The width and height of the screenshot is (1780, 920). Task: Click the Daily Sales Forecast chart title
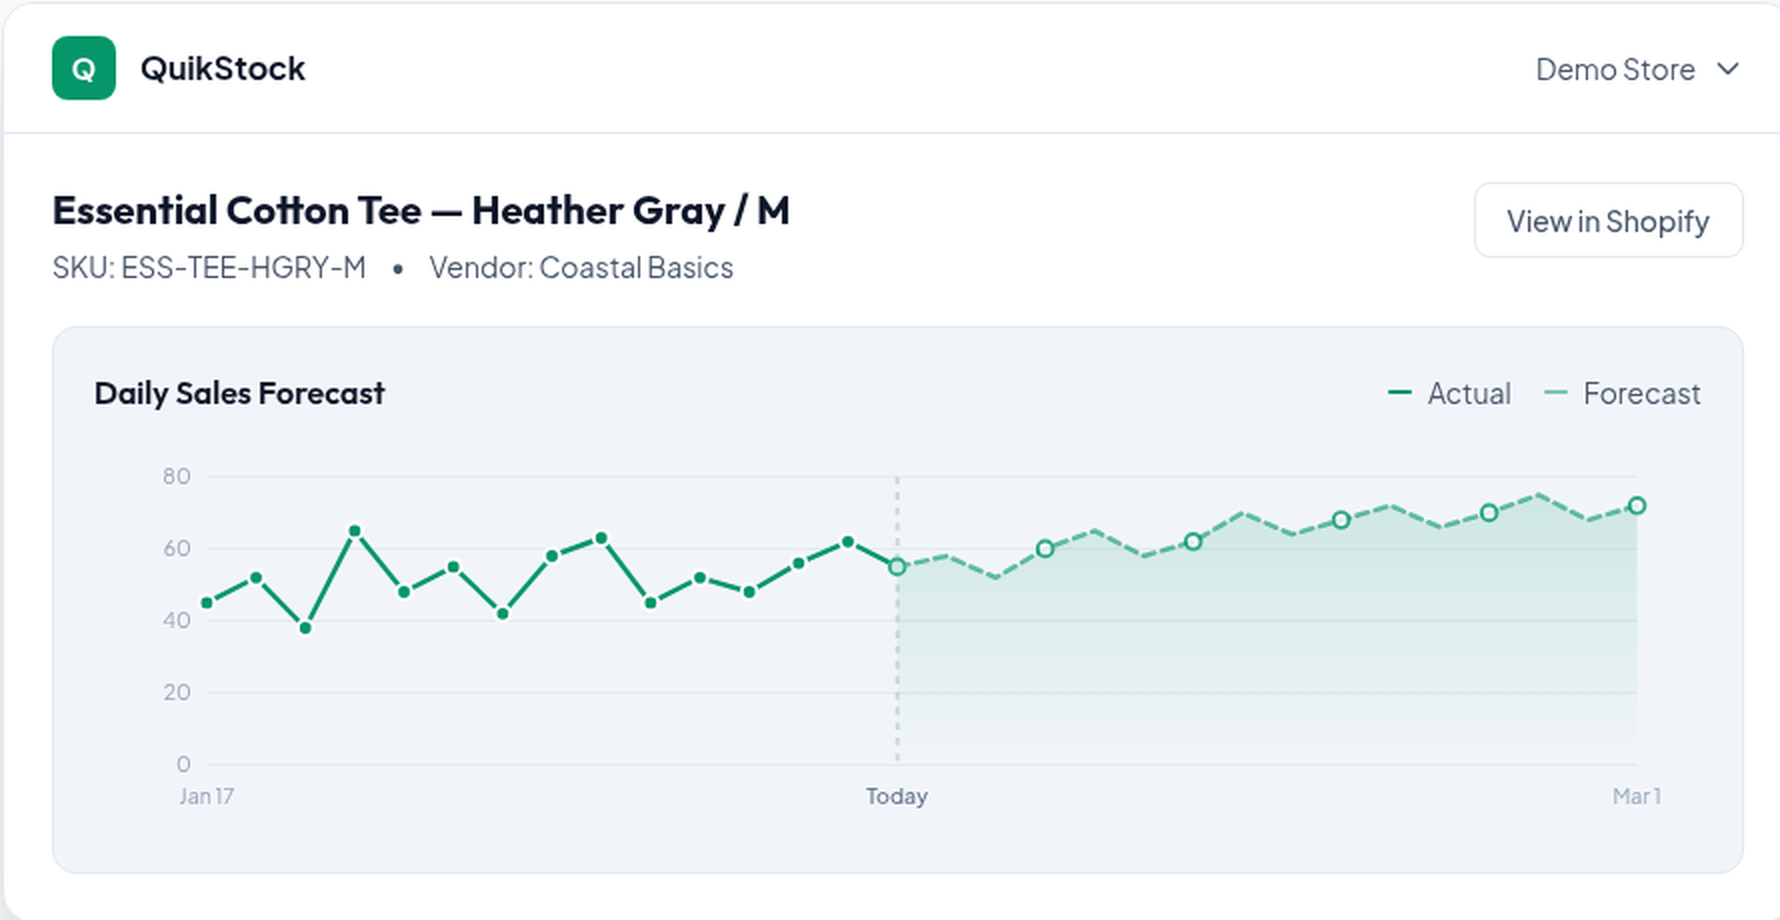(239, 393)
